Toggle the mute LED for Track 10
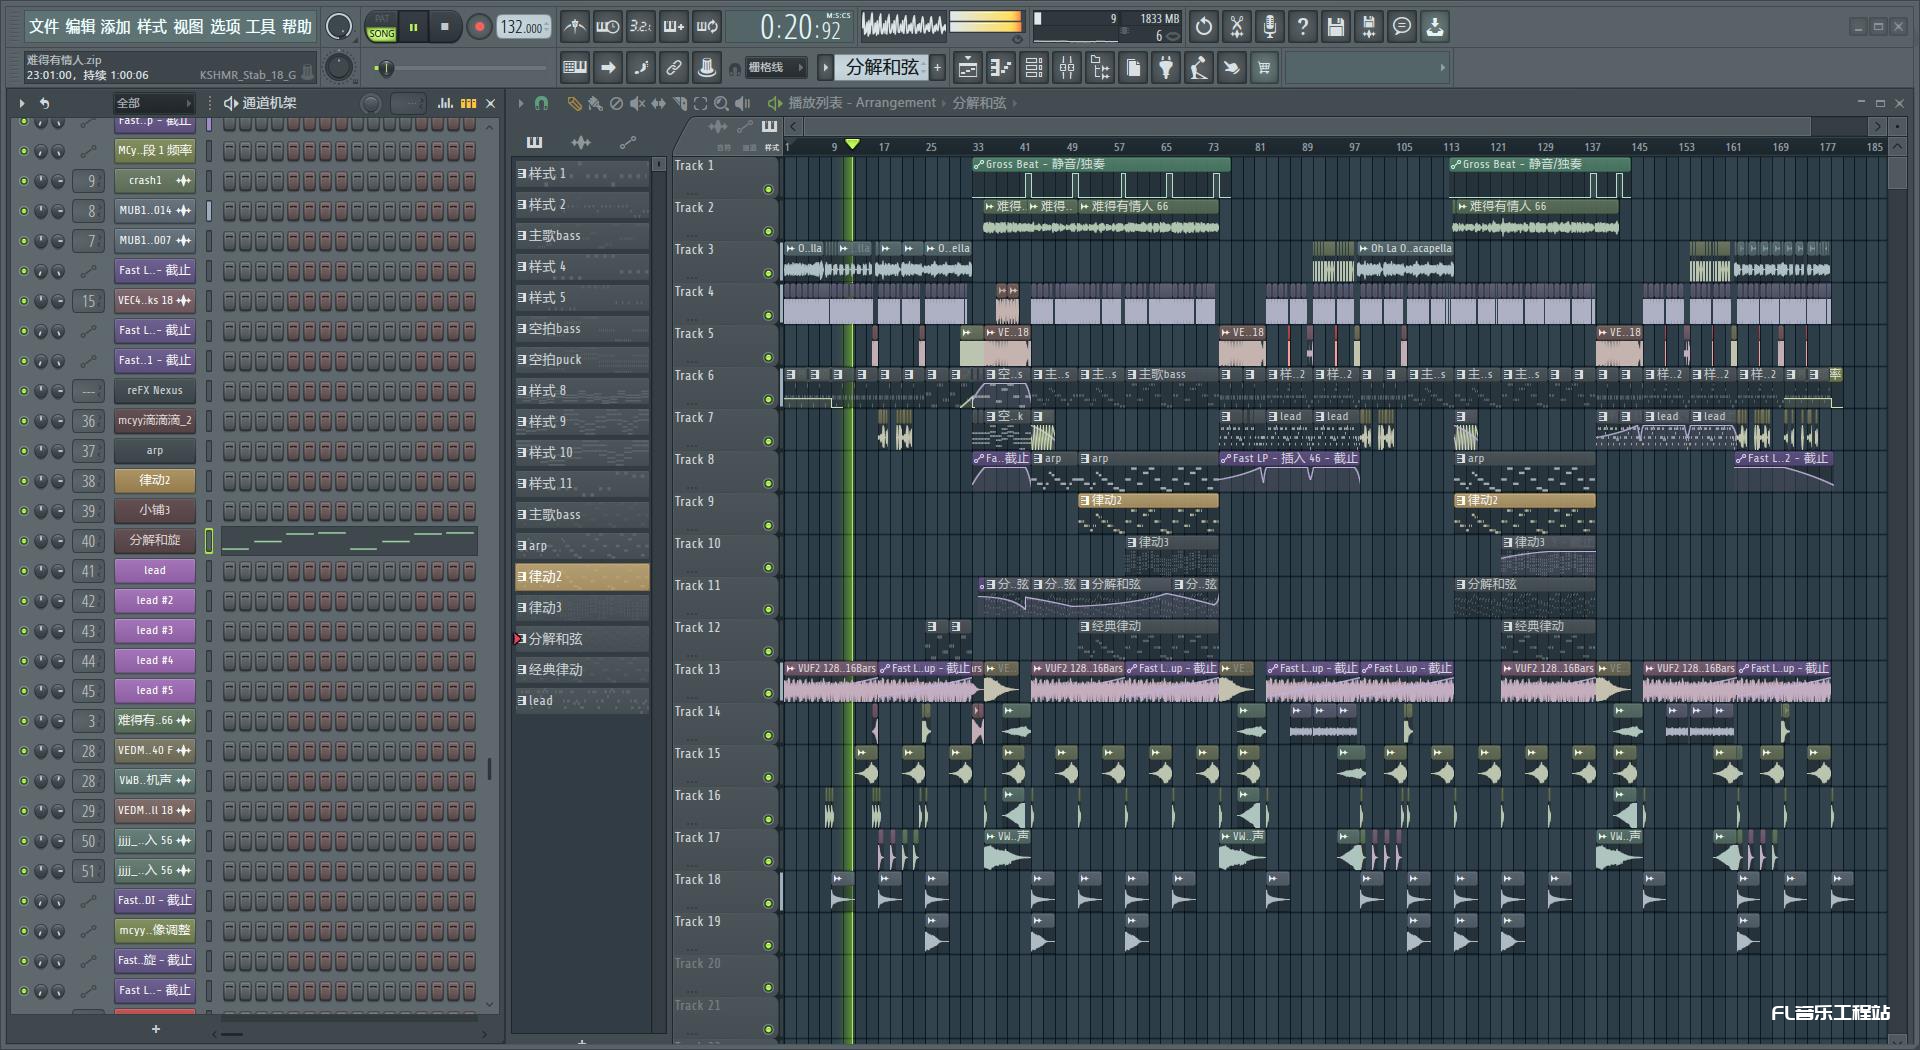 coord(768,568)
